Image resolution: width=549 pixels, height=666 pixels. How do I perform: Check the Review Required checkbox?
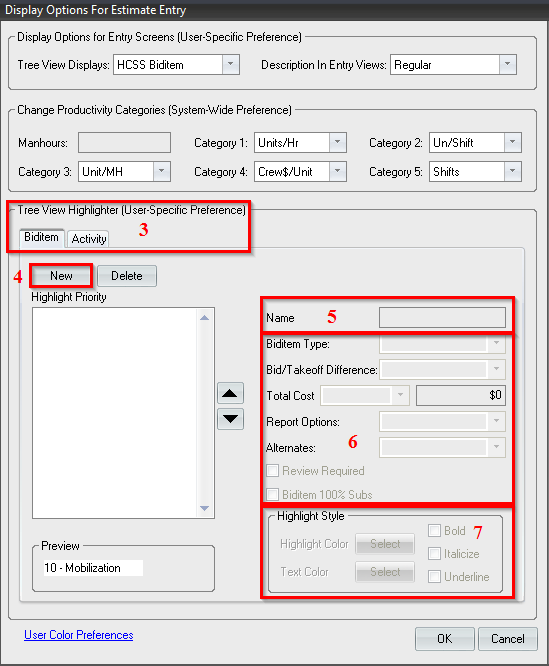click(x=273, y=471)
